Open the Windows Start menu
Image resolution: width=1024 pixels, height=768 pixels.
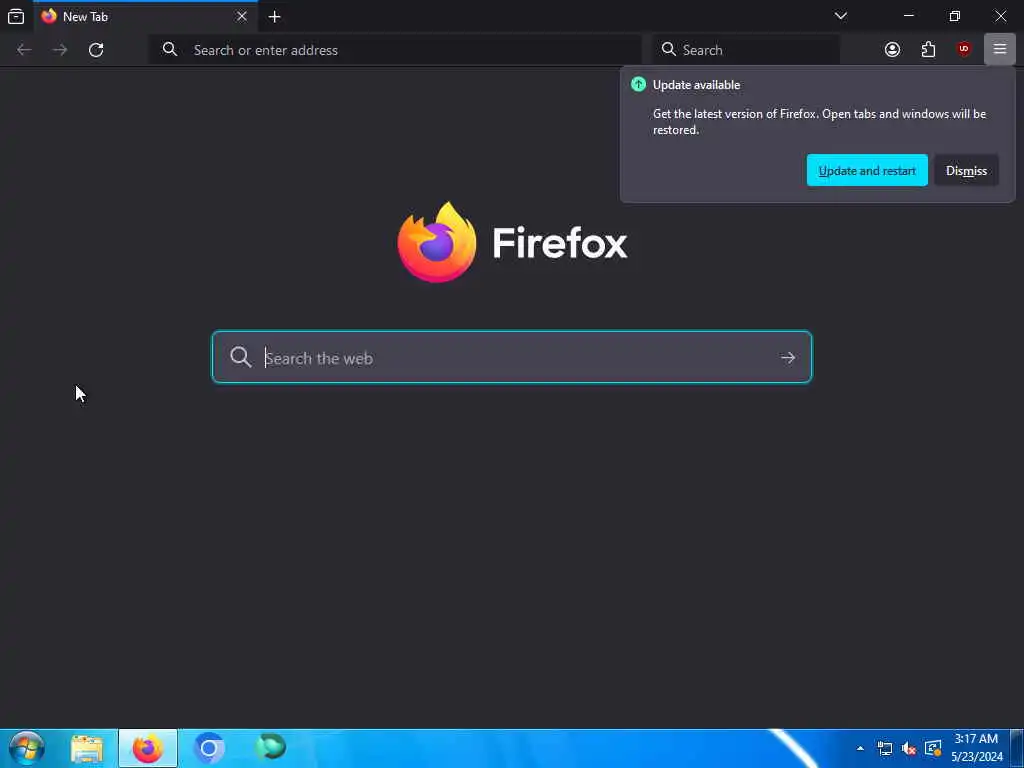[27, 748]
